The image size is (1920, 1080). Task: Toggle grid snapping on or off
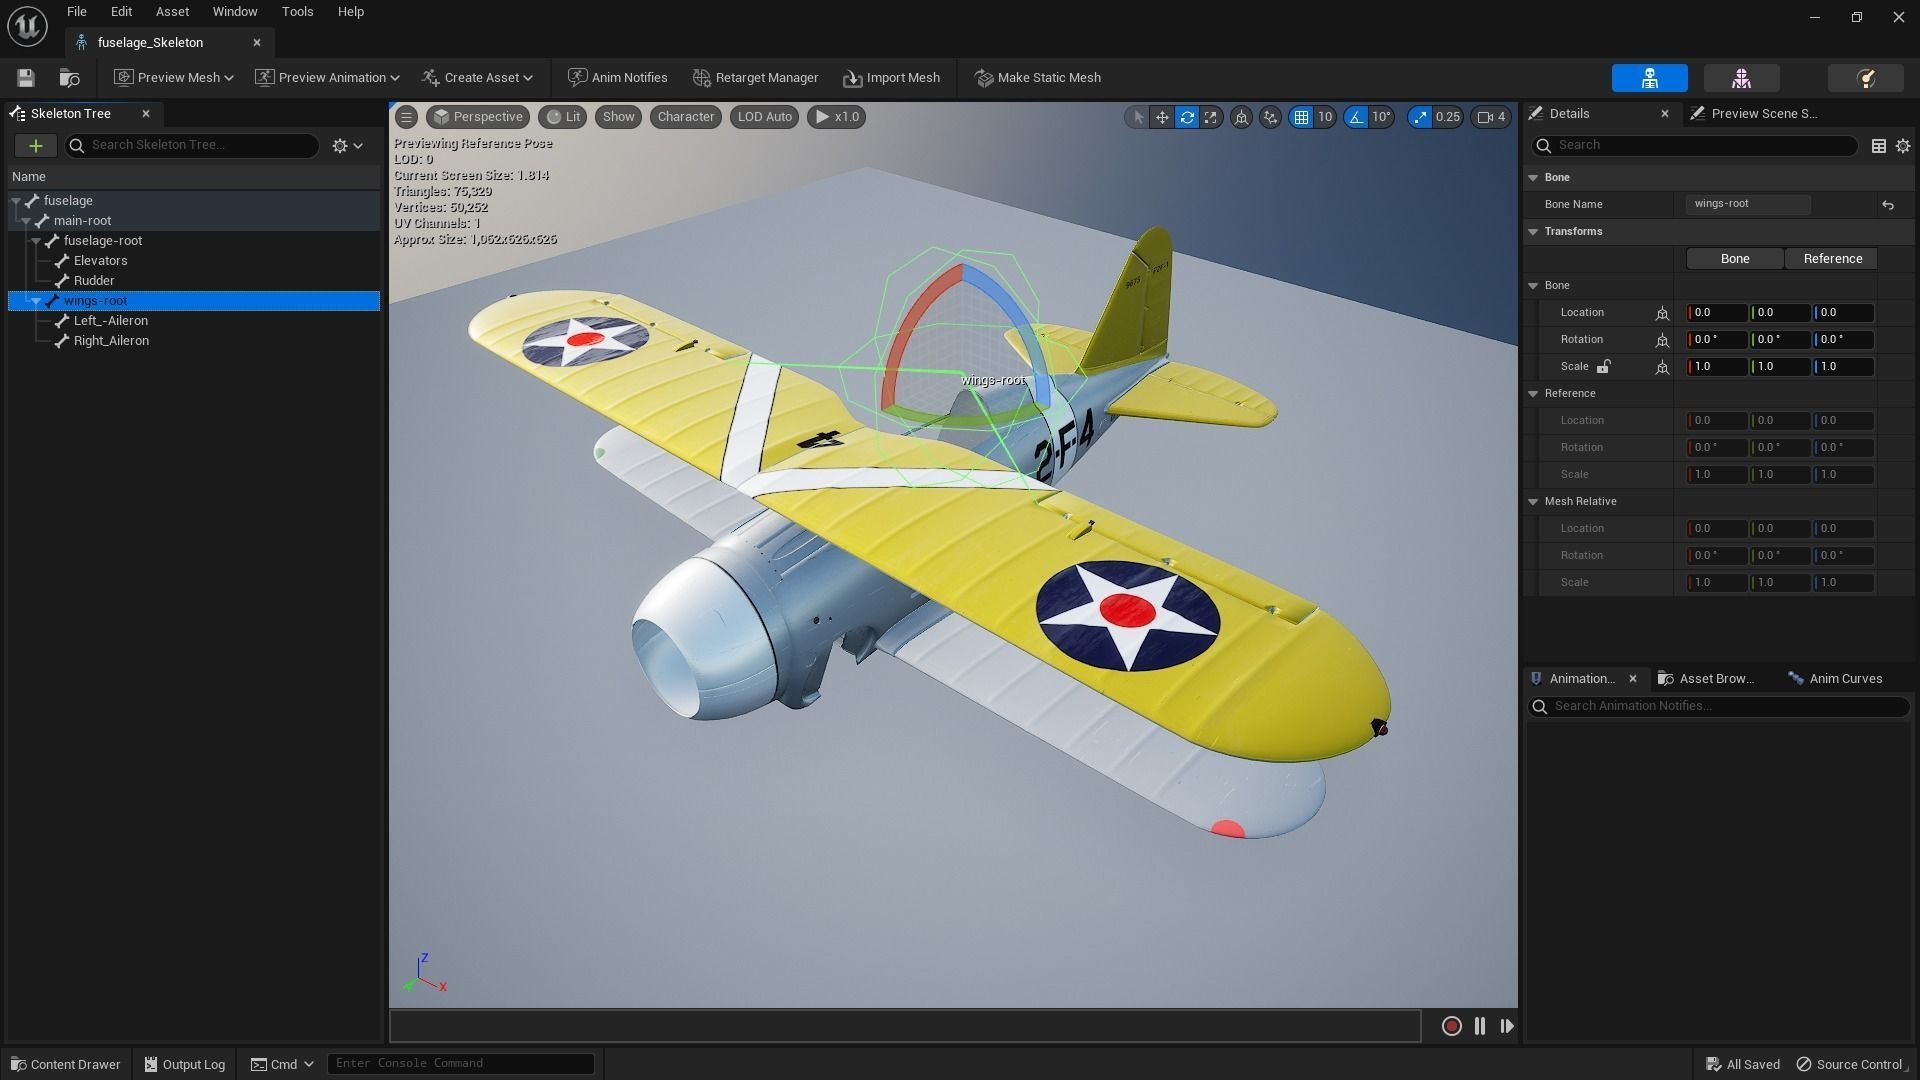tap(1301, 117)
